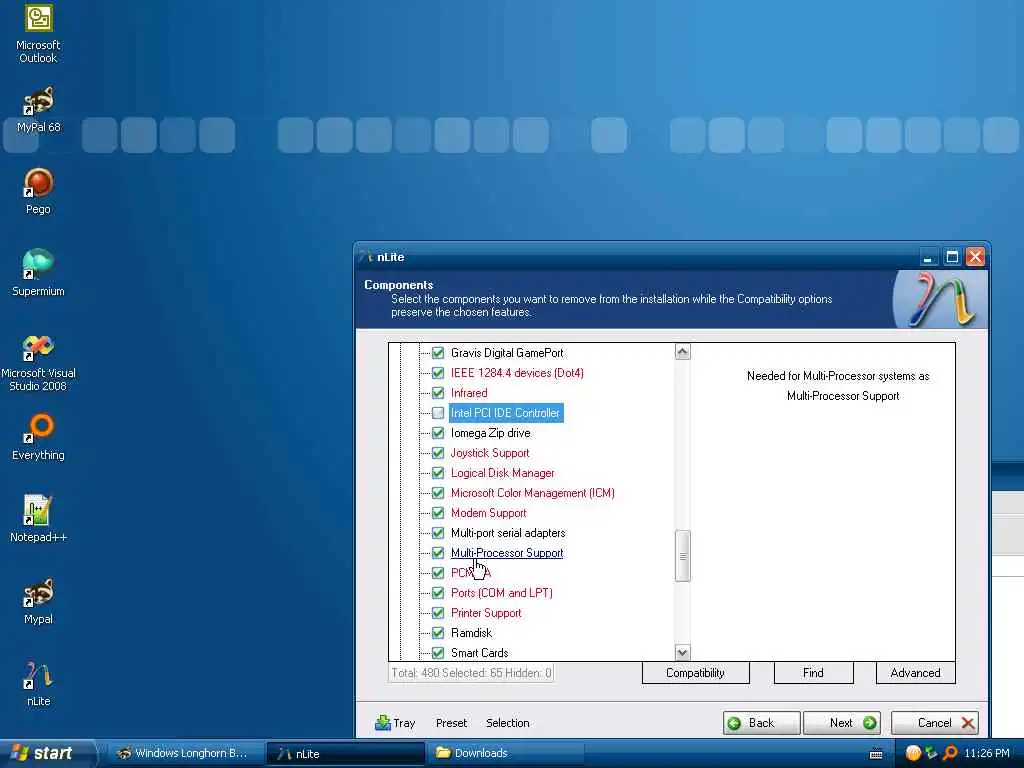Toggle the Ports (COM and LPT) checkbox

click(x=438, y=593)
